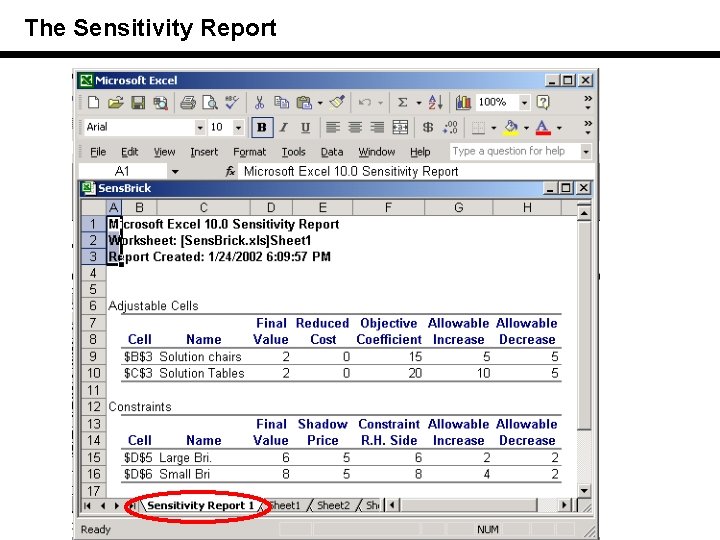Open the Name Box dropdown arrow
Image resolution: width=720 pixels, height=540 pixels.
click(x=175, y=172)
